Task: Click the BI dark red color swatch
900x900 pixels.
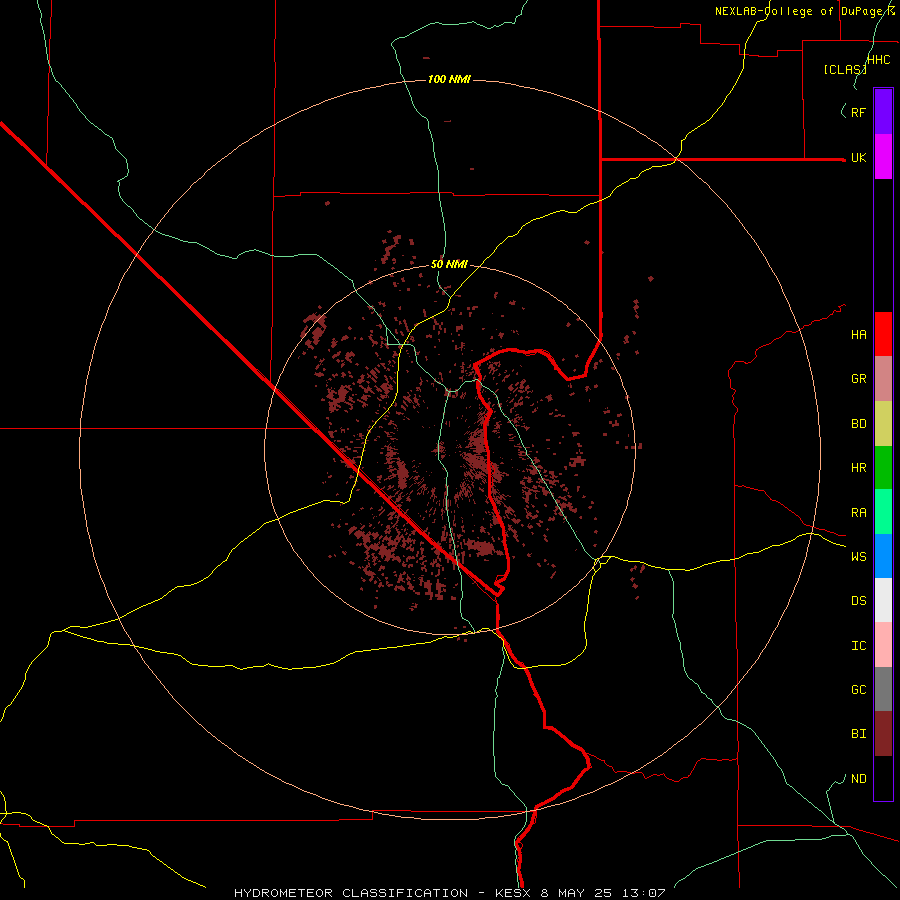Action: [x=883, y=734]
